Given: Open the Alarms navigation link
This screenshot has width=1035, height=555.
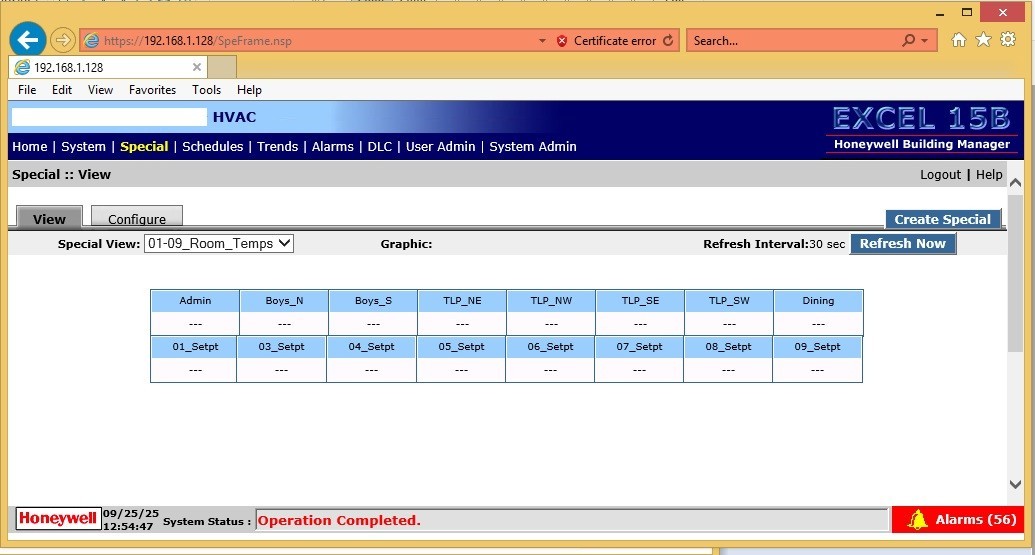Looking at the screenshot, I should [333, 147].
